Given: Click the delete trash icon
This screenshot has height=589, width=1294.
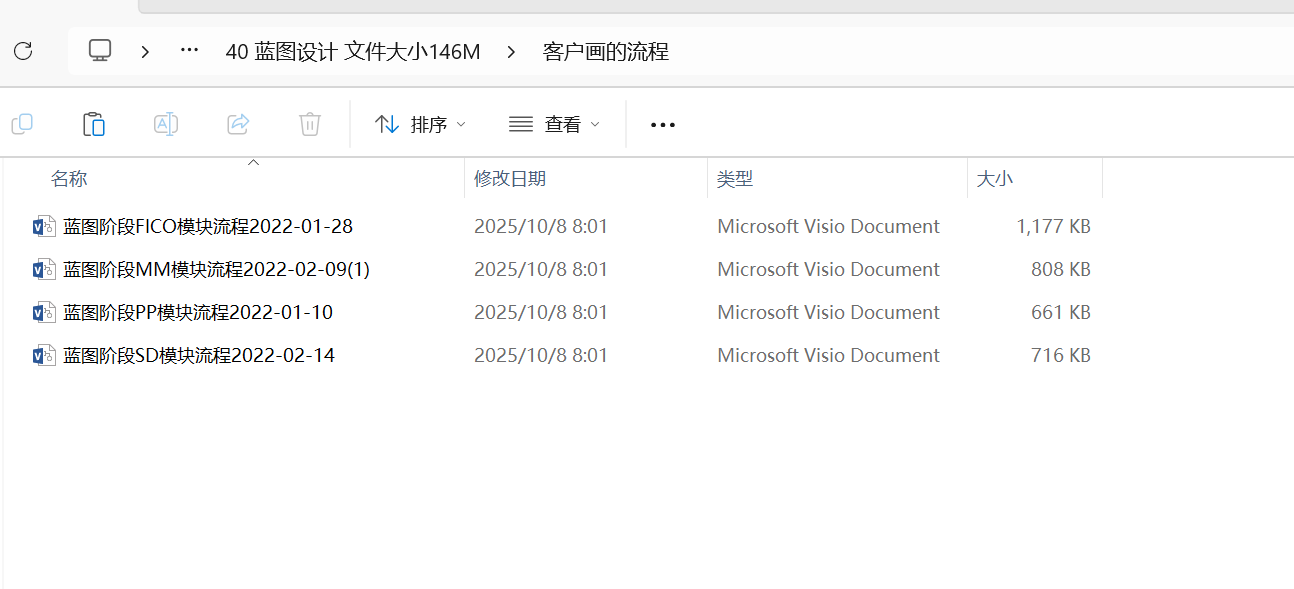Looking at the screenshot, I should pyautogui.click(x=310, y=124).
